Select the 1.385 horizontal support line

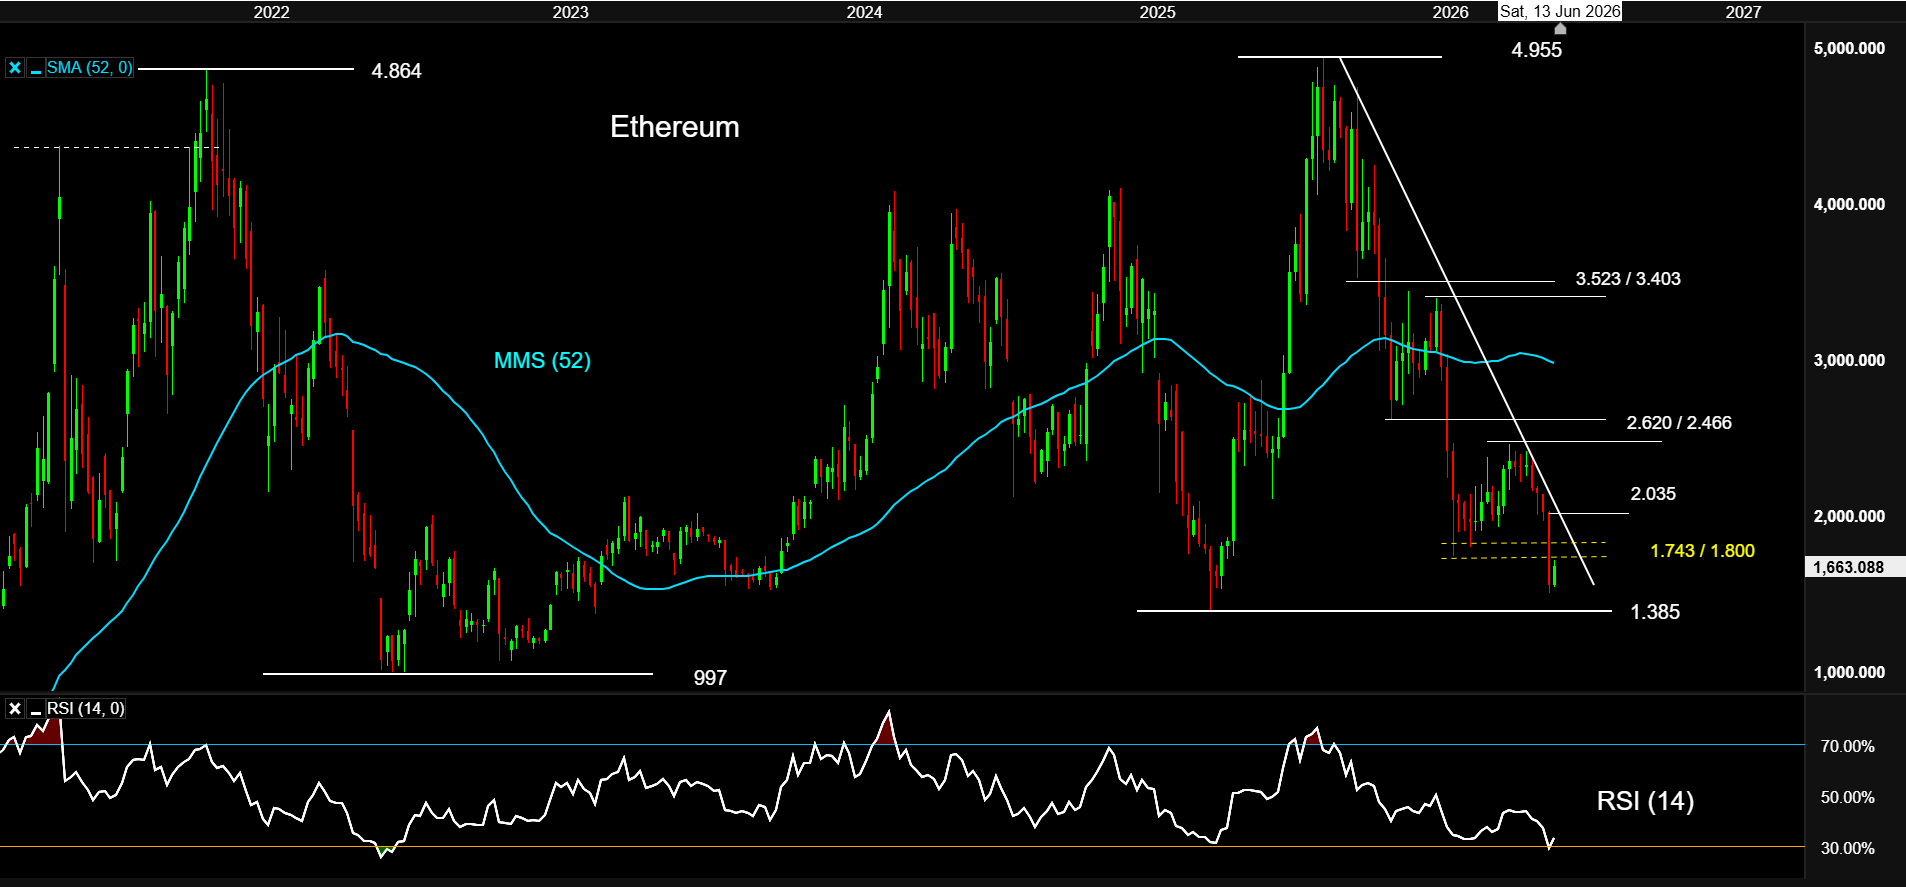[x=1374, y=610]
